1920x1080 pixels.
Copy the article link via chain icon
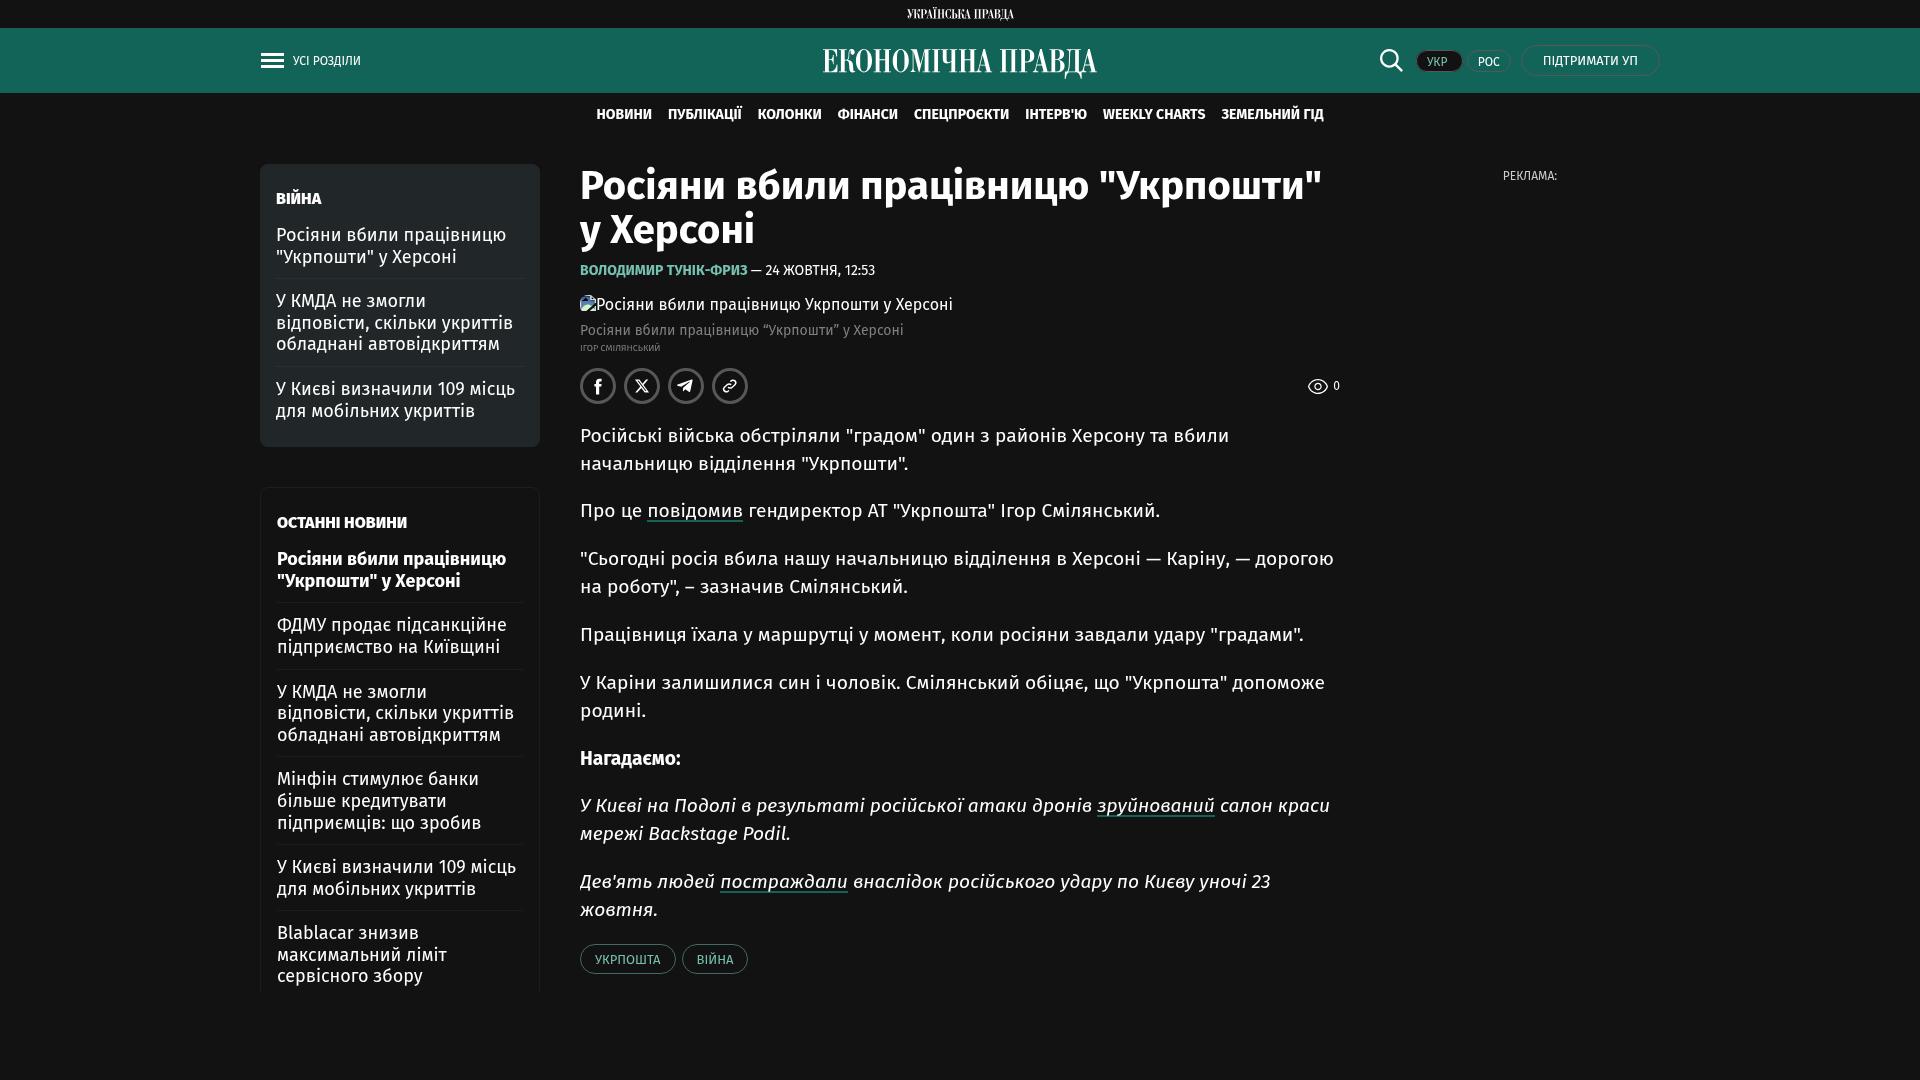(730, 386)
